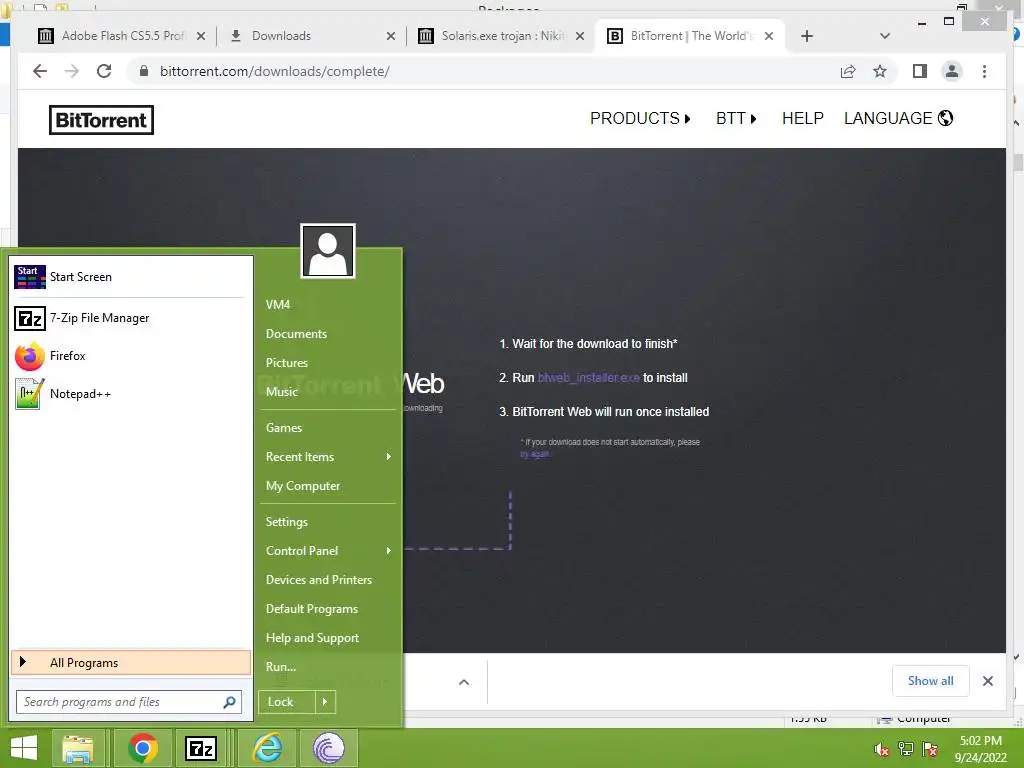
Task: Expand the BTT menu
Action: [x=736, y=118]
